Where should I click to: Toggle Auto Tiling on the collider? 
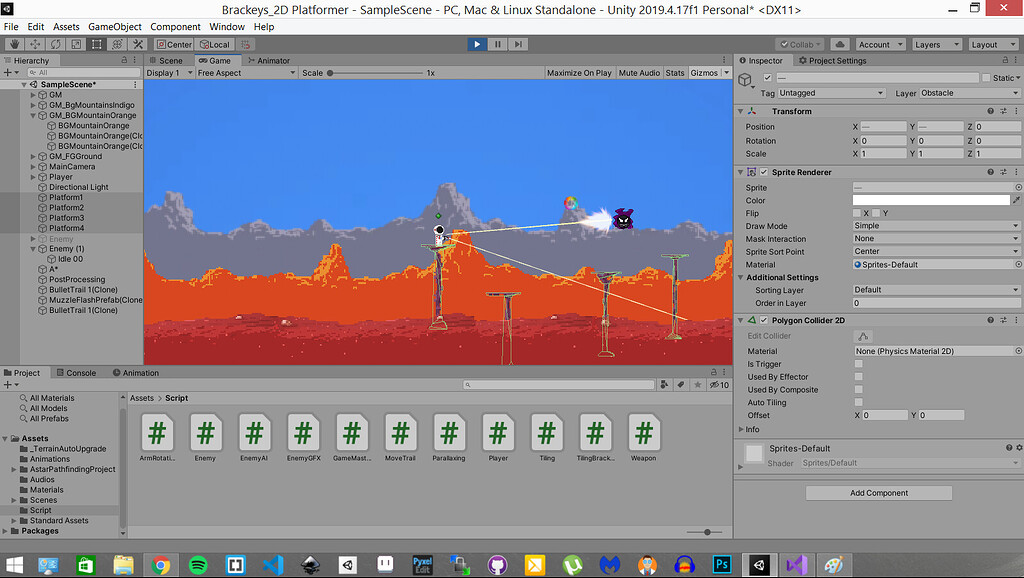[x=858, y=401]
